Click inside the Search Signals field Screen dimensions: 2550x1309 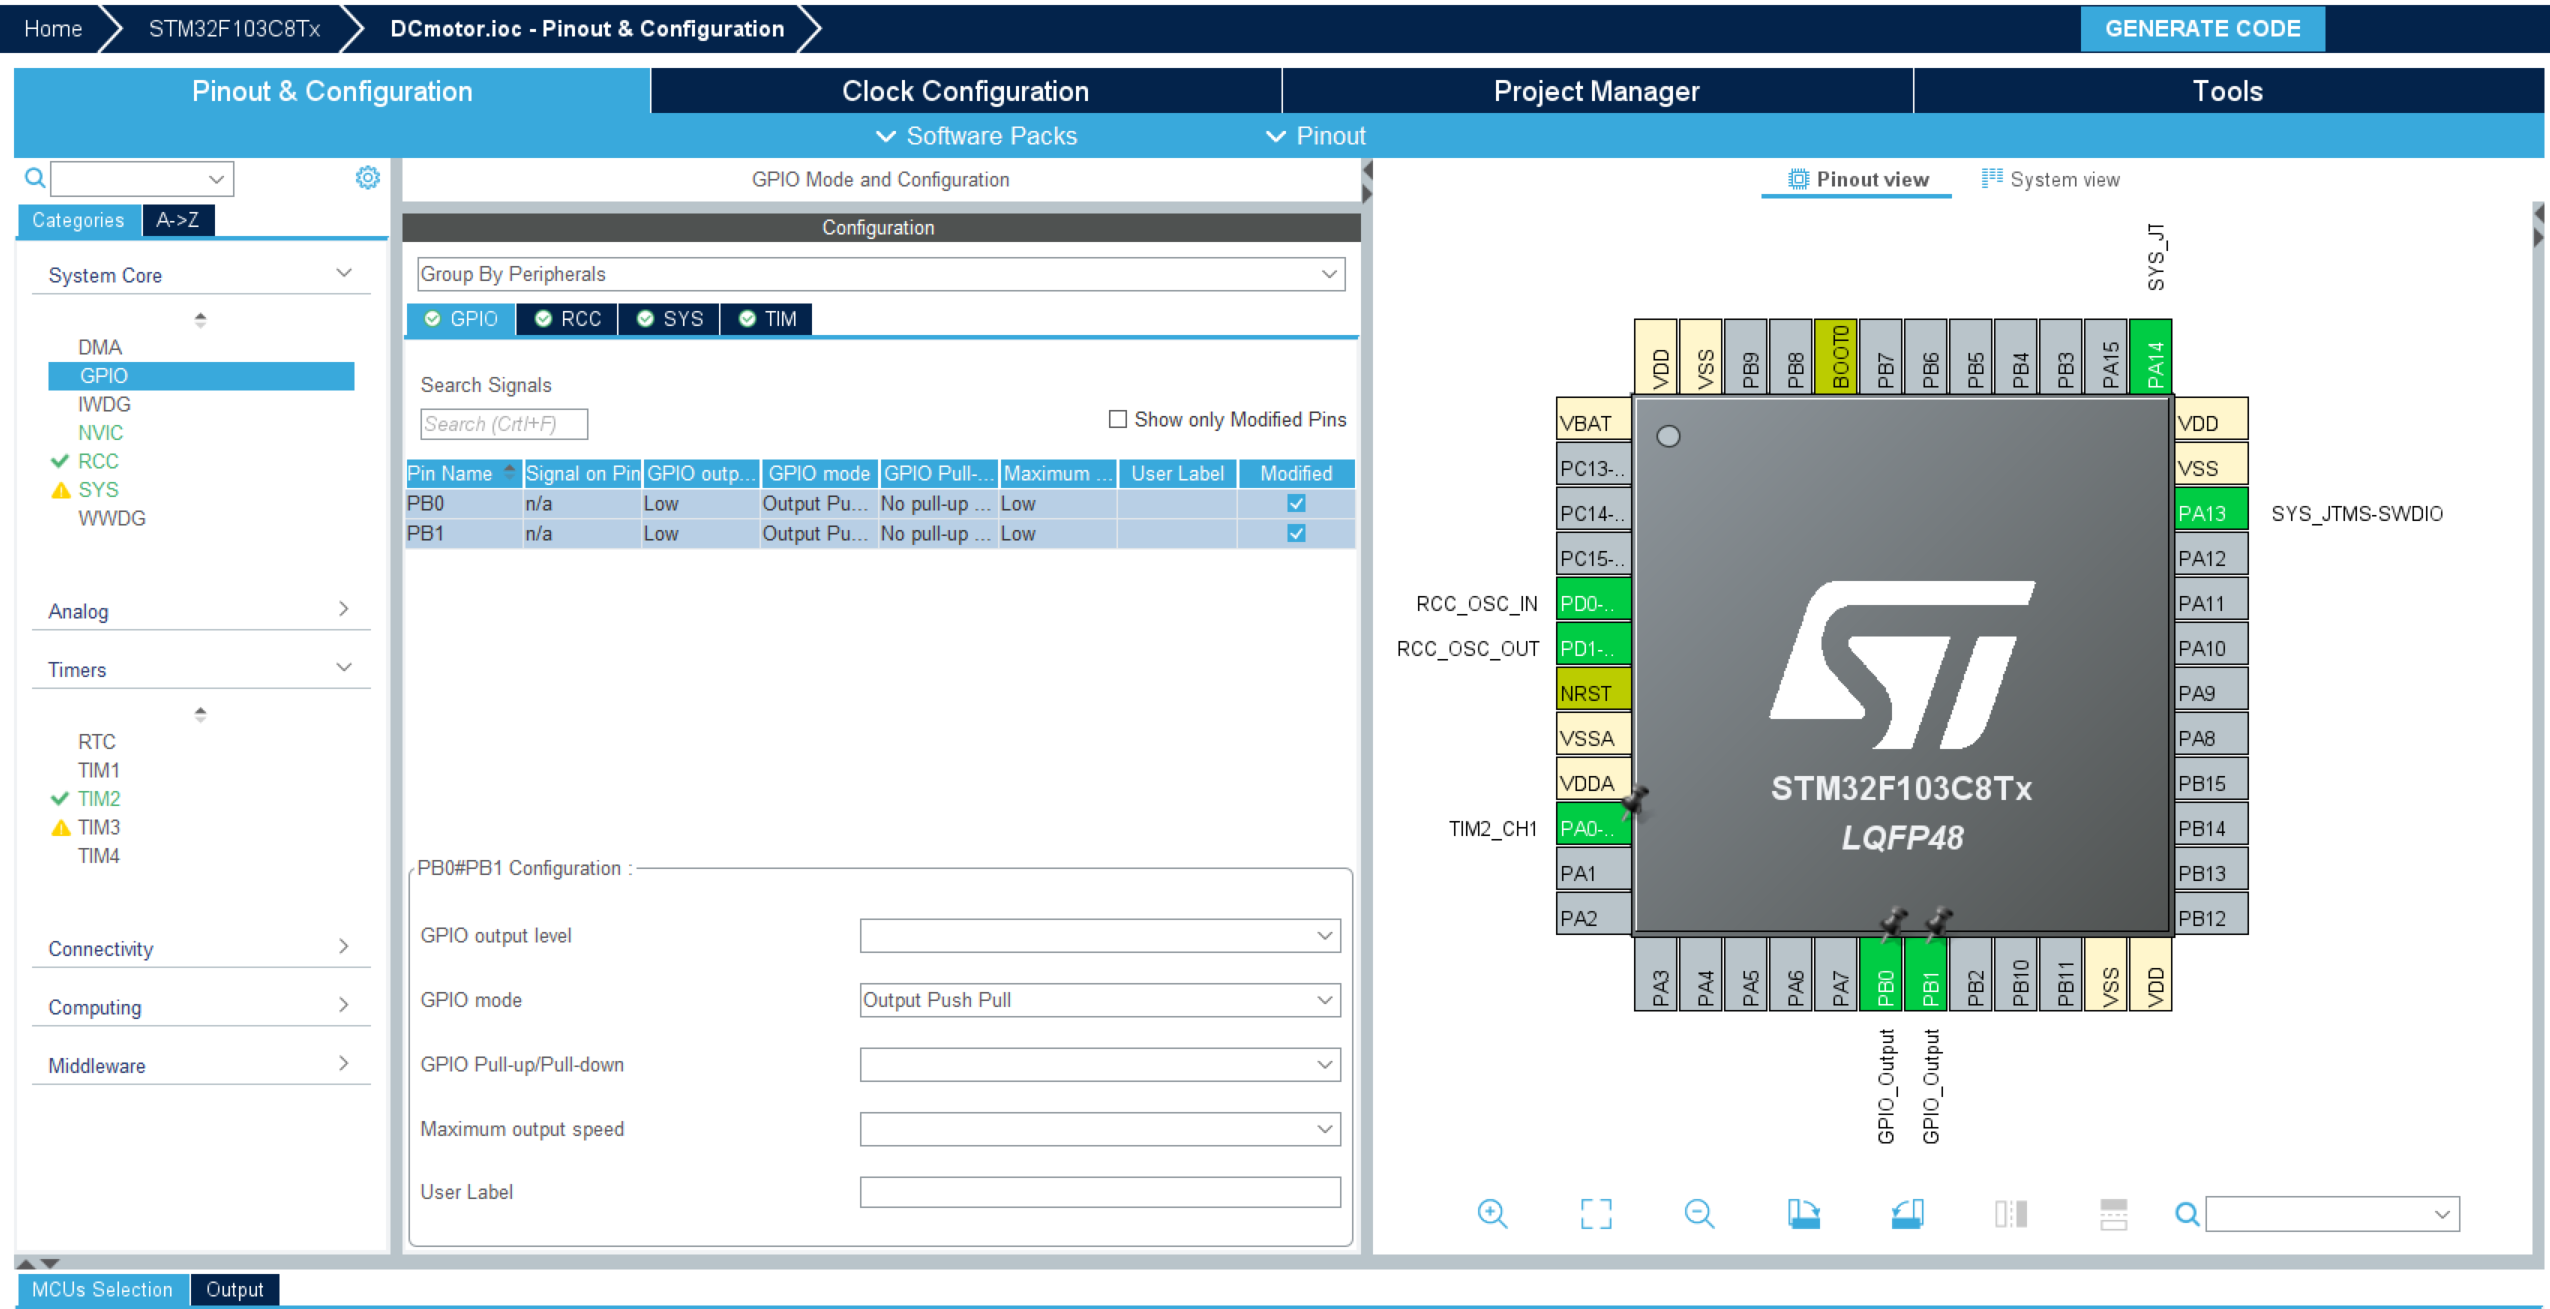pyautogui.click(x=503, y=423)
